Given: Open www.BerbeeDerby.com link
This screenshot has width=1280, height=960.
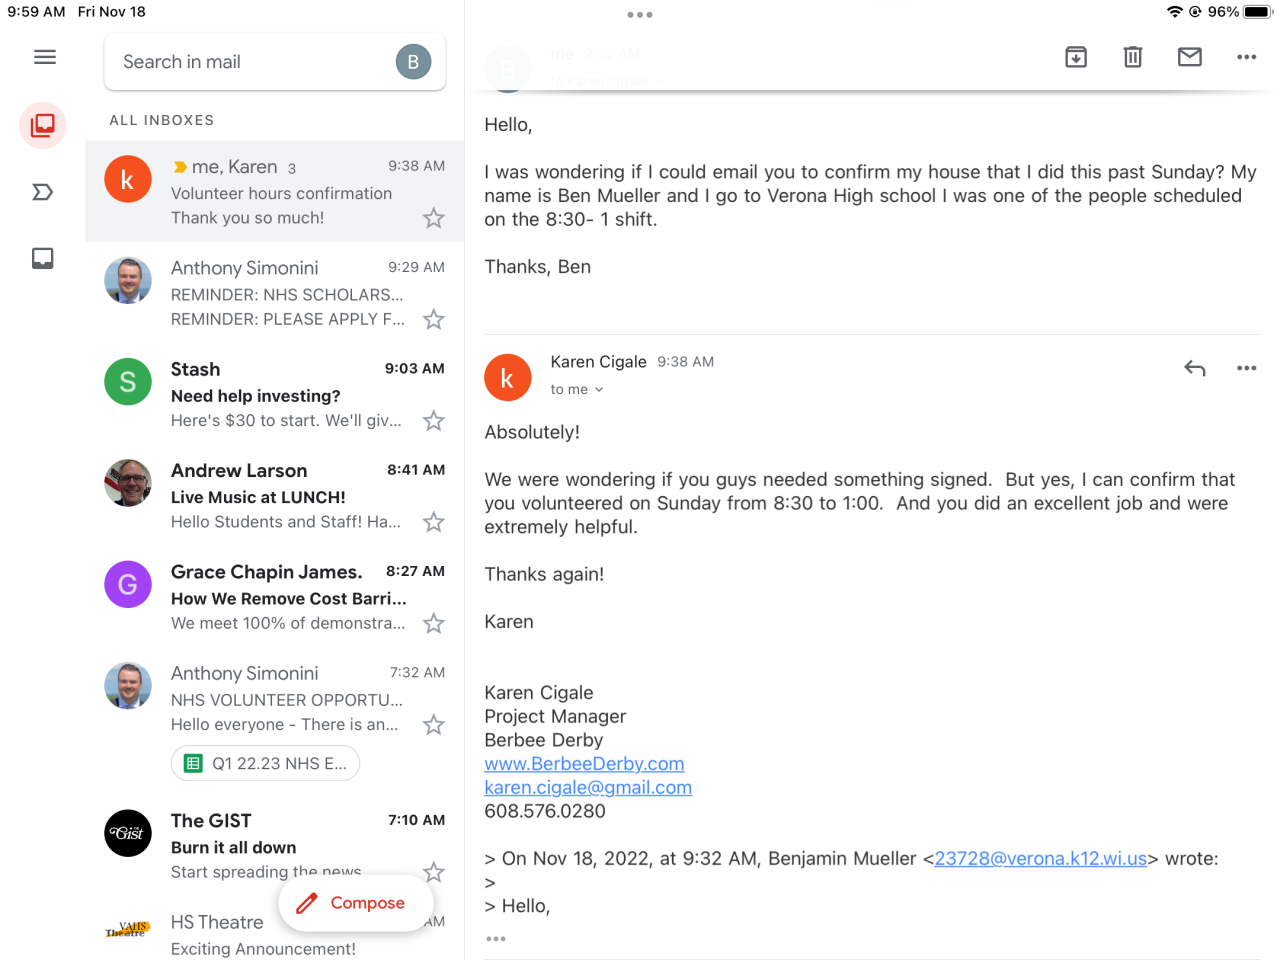Looking at the screenshot, I should (x=584, y=764).
